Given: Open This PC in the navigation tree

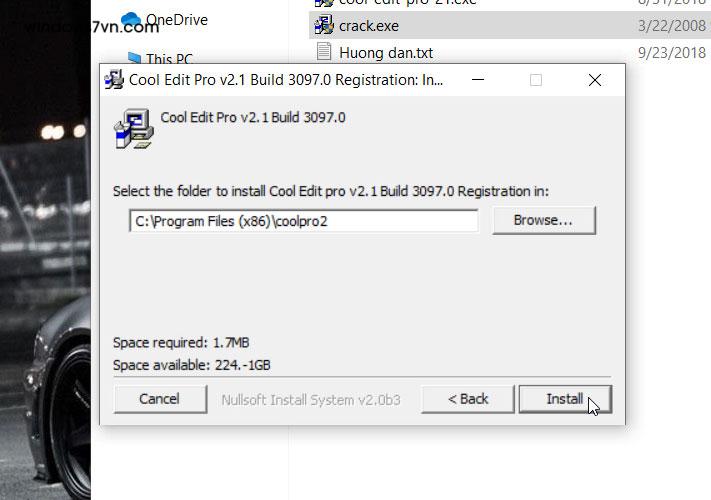Looking at the screenshot, I should pyautogui.click(x=169, y=59).
